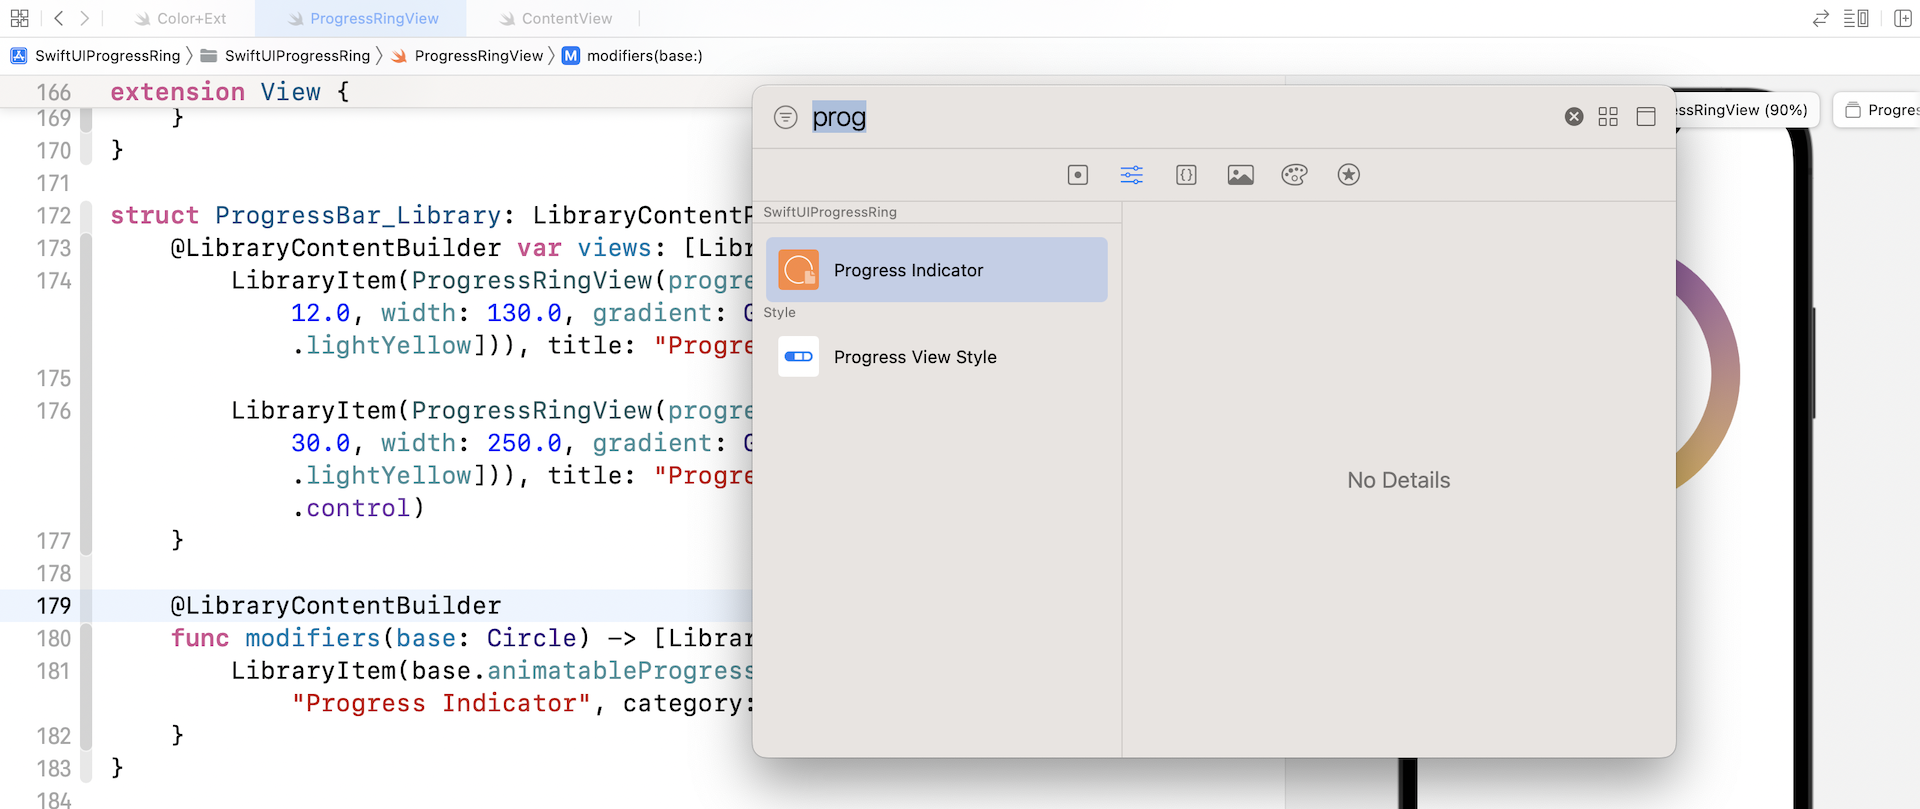Click the "Progress Indicator" string literal
The height and width of the screenshot is (809, 1920).
(x=442, y=703)
